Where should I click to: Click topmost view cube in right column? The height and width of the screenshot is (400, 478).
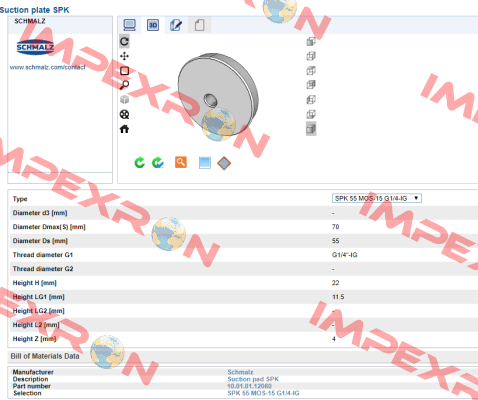(311, 41)
